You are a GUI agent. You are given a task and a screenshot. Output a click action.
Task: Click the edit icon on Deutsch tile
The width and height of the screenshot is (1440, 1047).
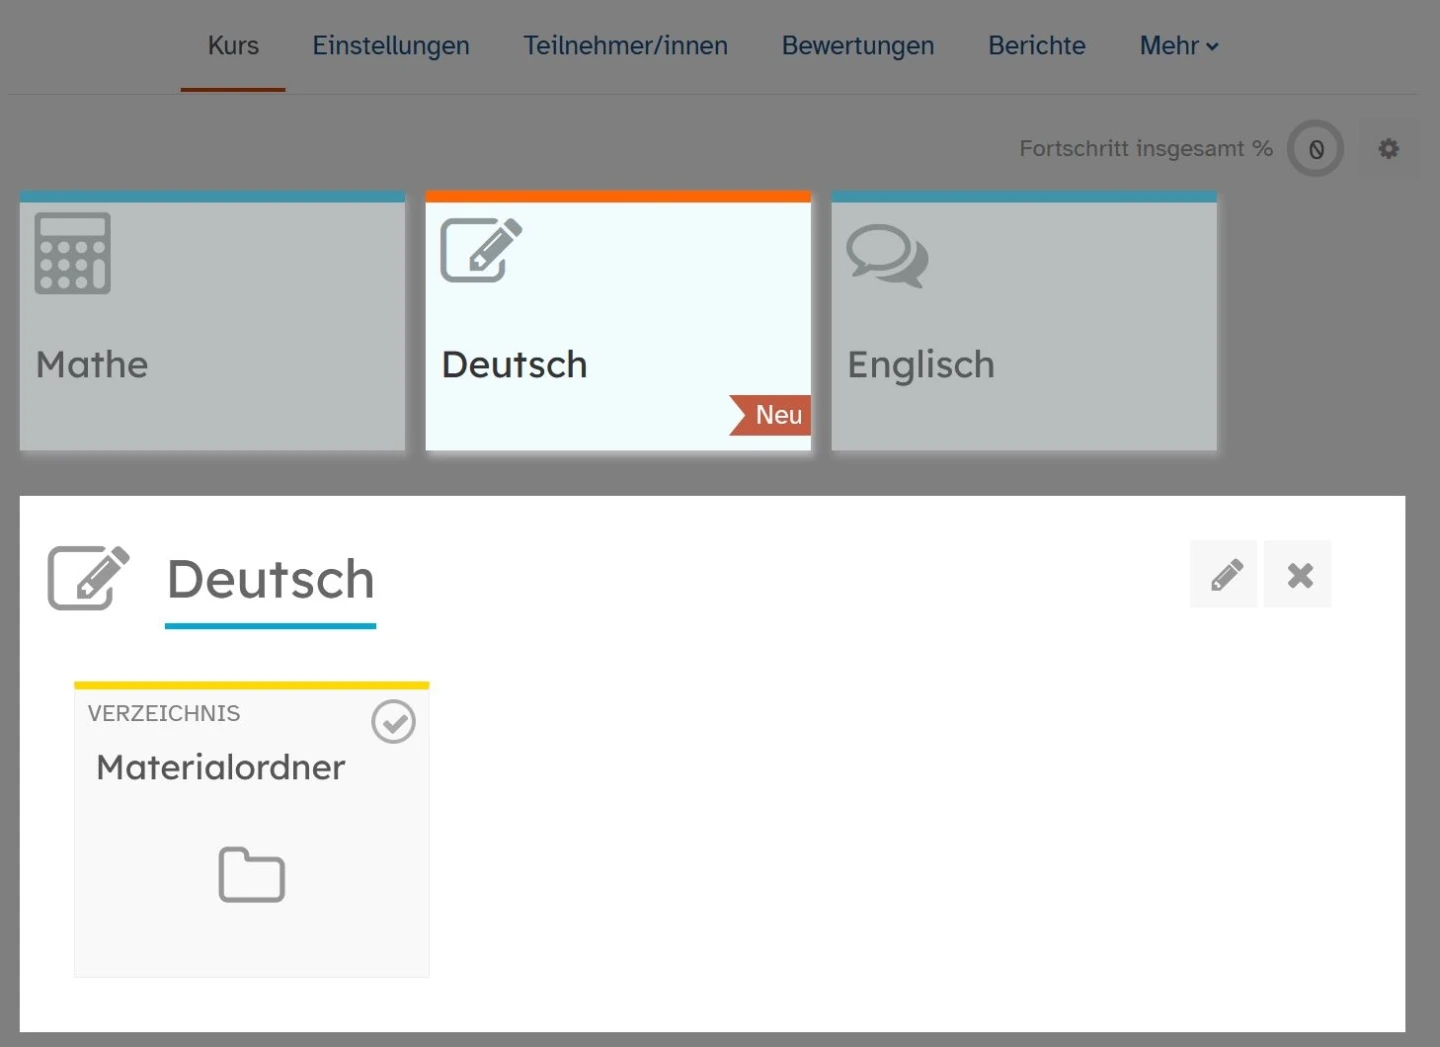pyautogui.click(x=482, y=250)
